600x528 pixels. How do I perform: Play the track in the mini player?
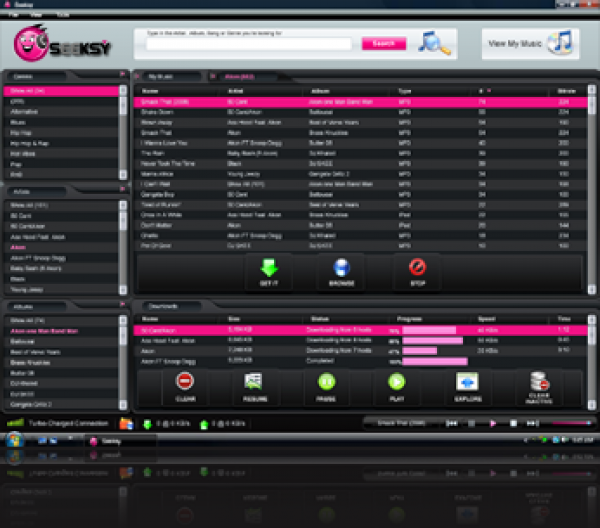coord(493,423)
